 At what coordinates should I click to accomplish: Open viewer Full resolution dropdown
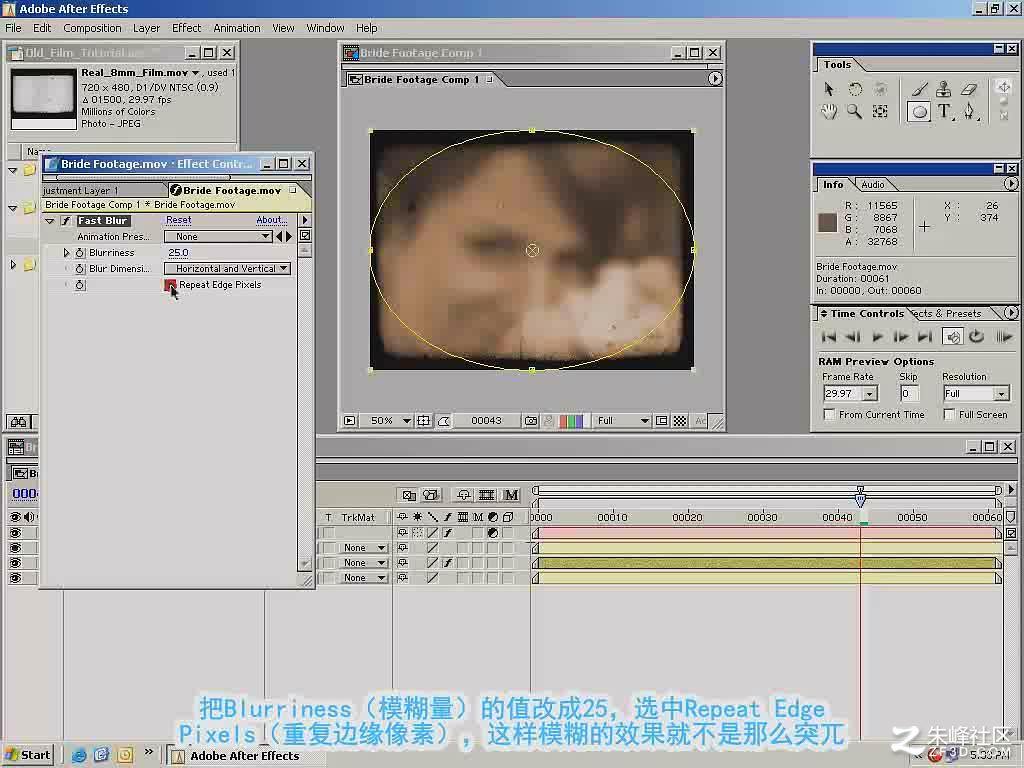click(x=622, y=421)
